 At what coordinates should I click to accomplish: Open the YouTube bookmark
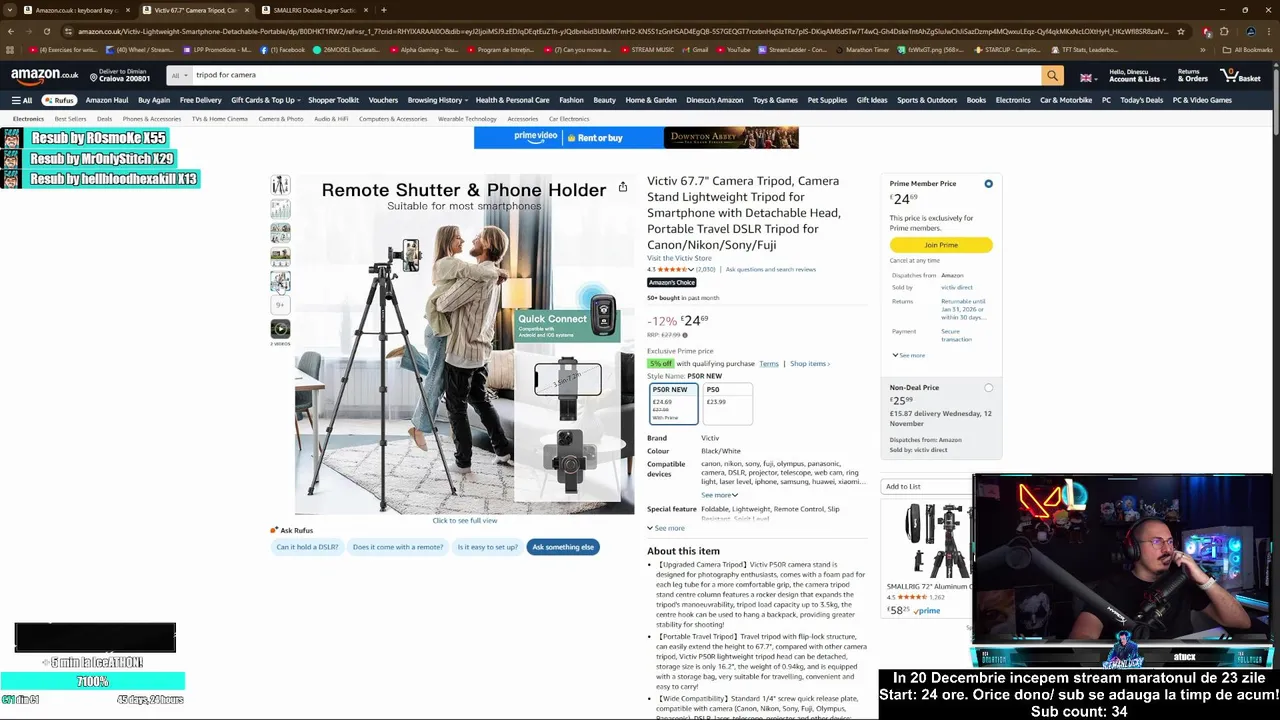pyautogui.click(x=733, y=49)
